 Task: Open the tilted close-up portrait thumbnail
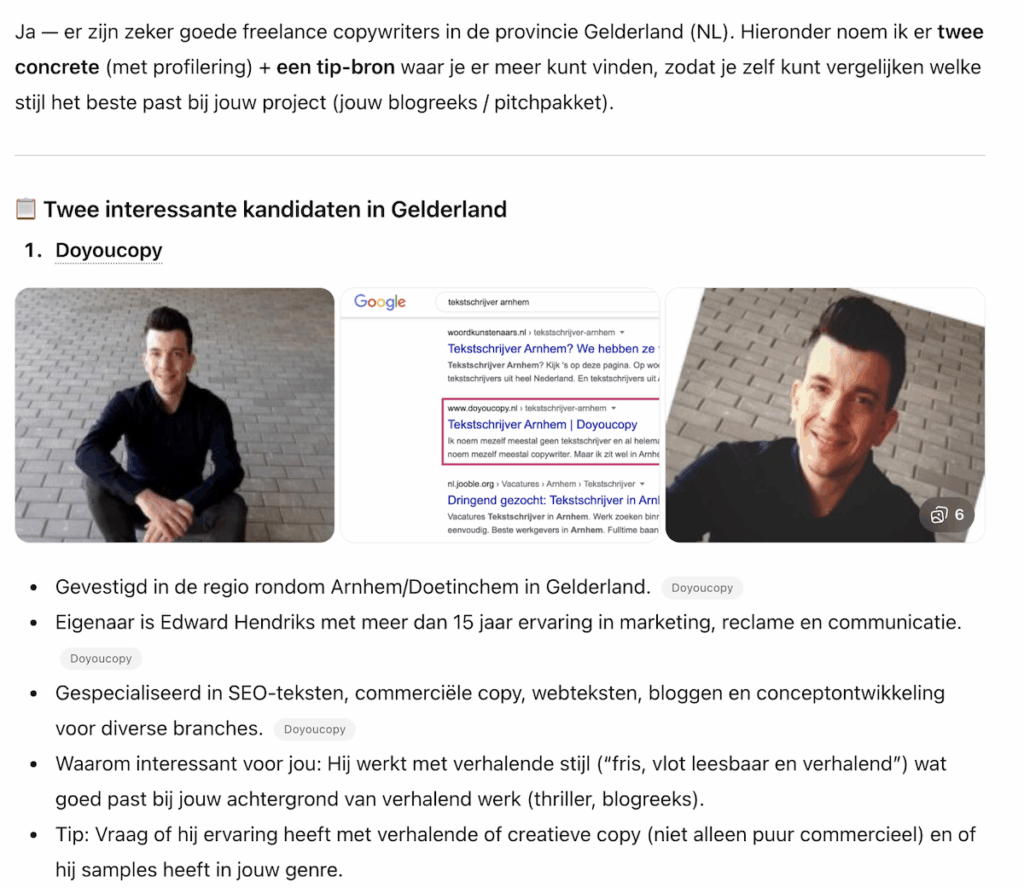[x=825, y=415]
